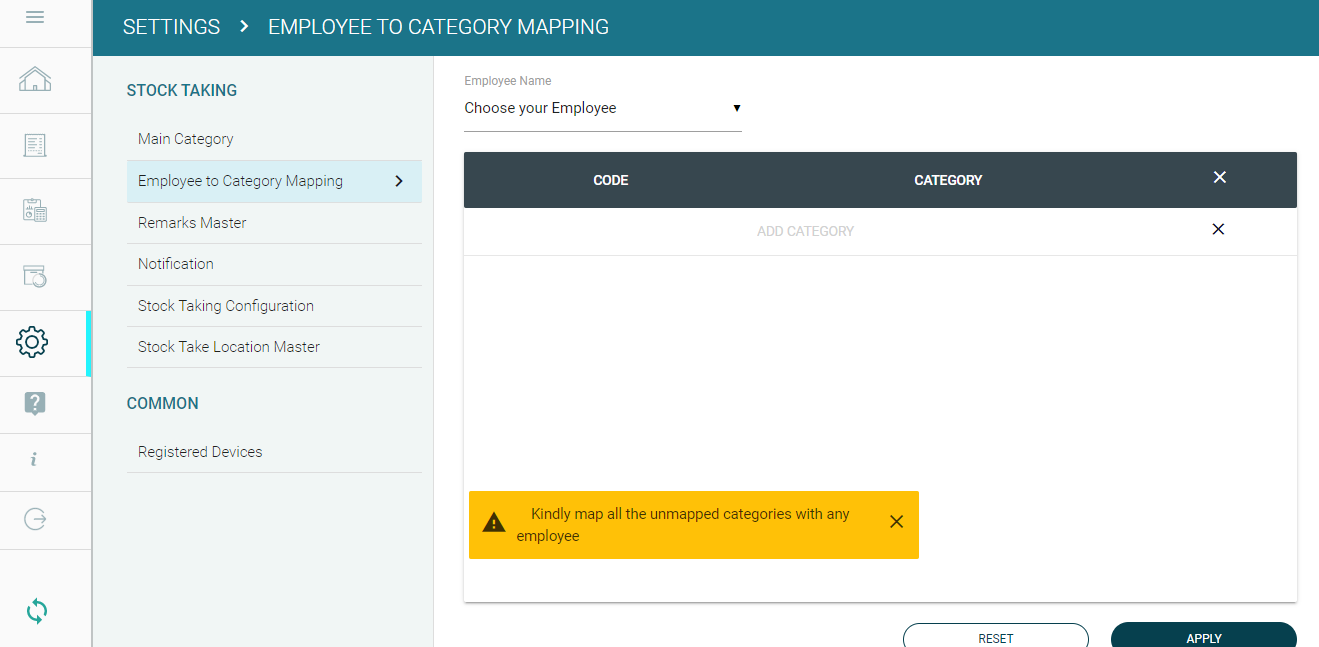This screenshot has height=647, width=1319.
Task: Open the clipboard report icon in sidebar
Action: (35, 210)
